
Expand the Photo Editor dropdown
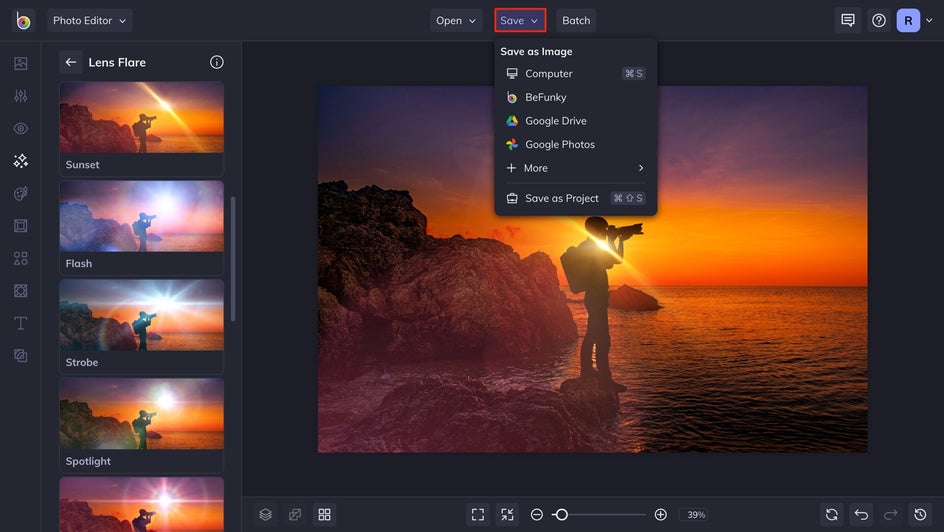[90, 20]
